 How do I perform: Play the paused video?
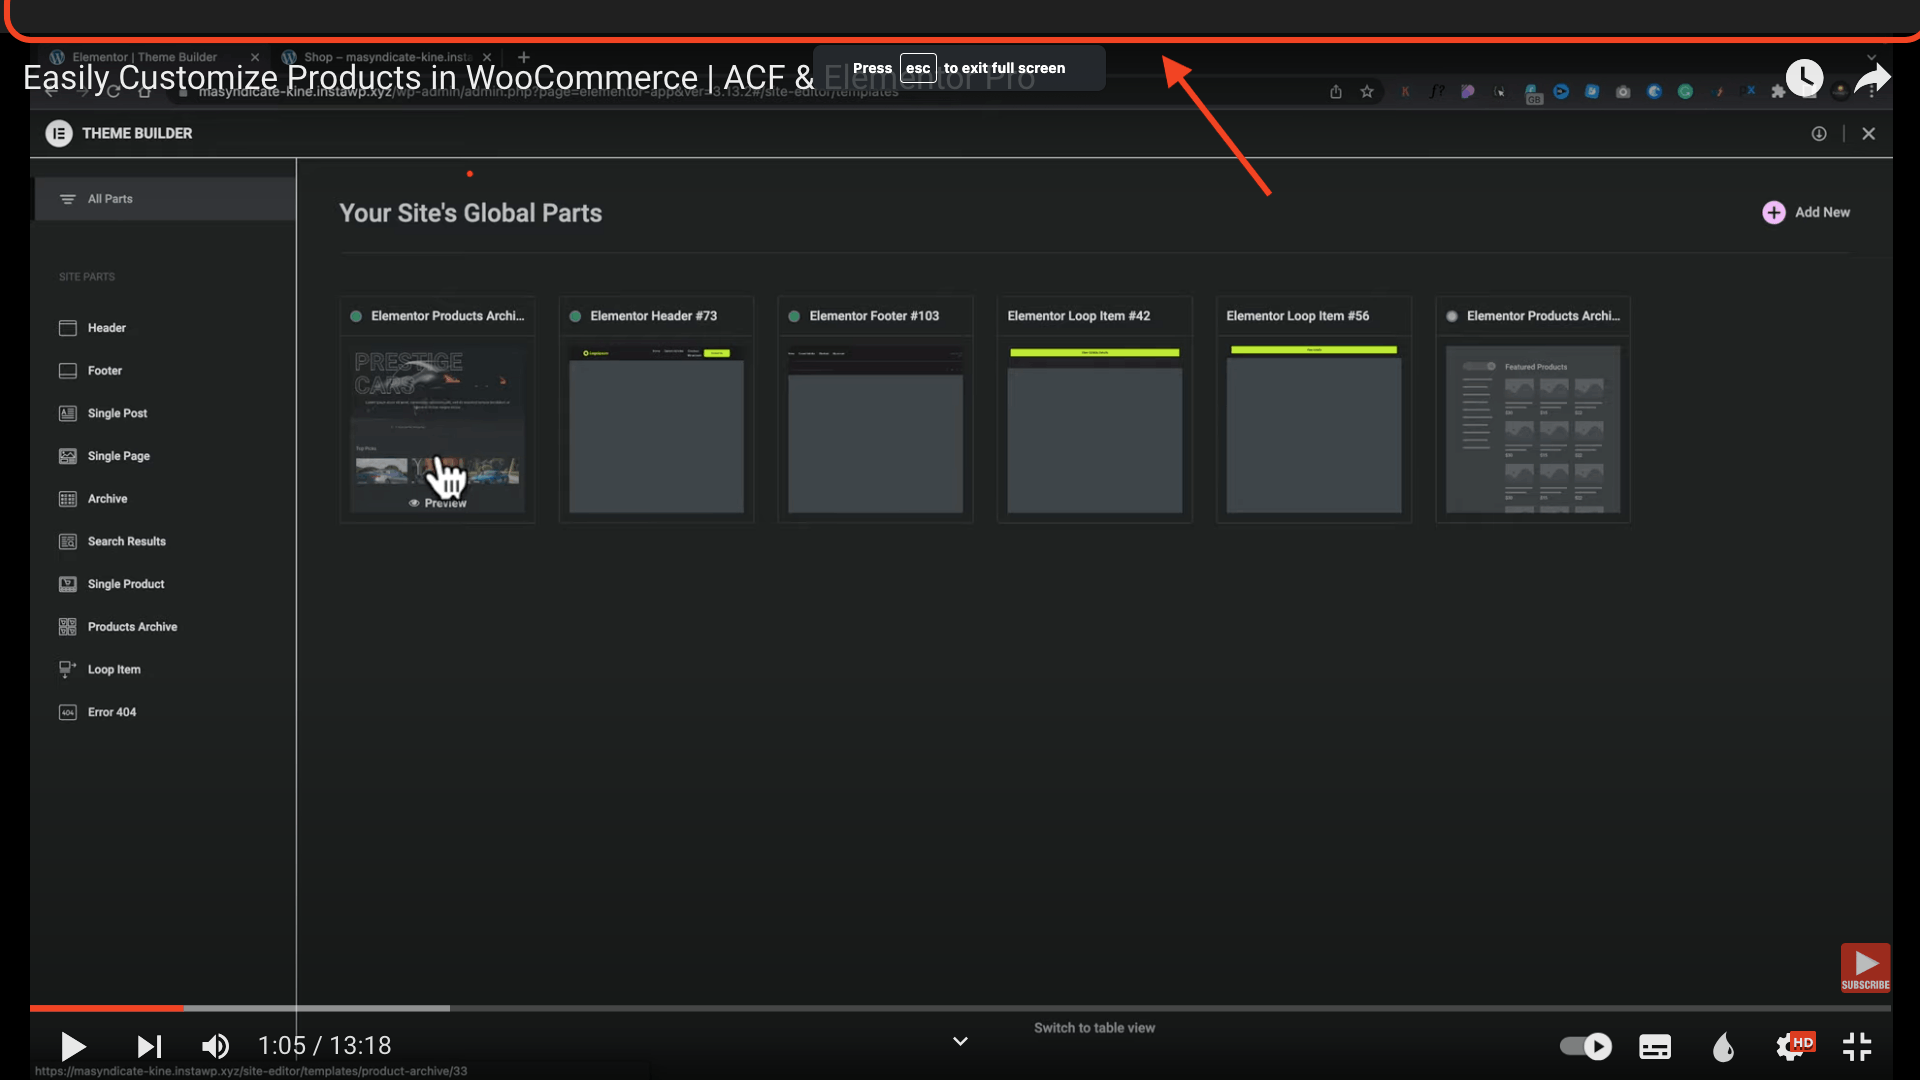point(73,1046)
